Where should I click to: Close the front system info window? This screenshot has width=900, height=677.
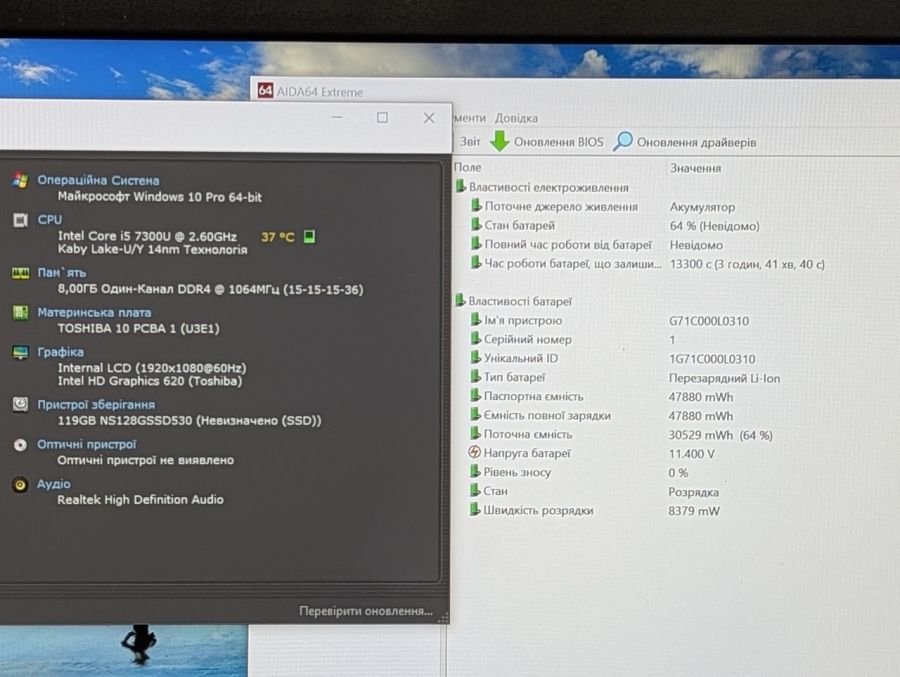(x=429, y=118)
